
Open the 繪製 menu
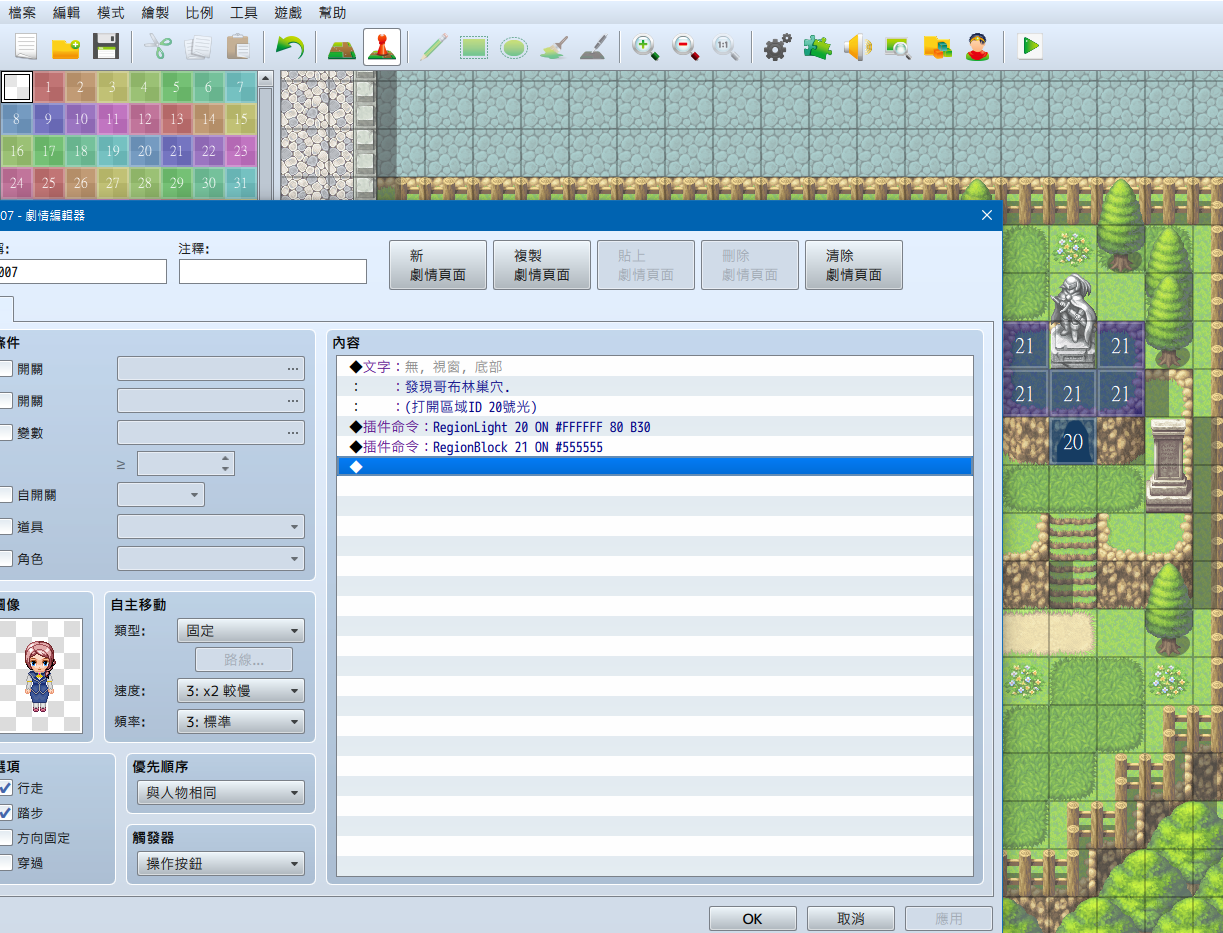(155, 13)
